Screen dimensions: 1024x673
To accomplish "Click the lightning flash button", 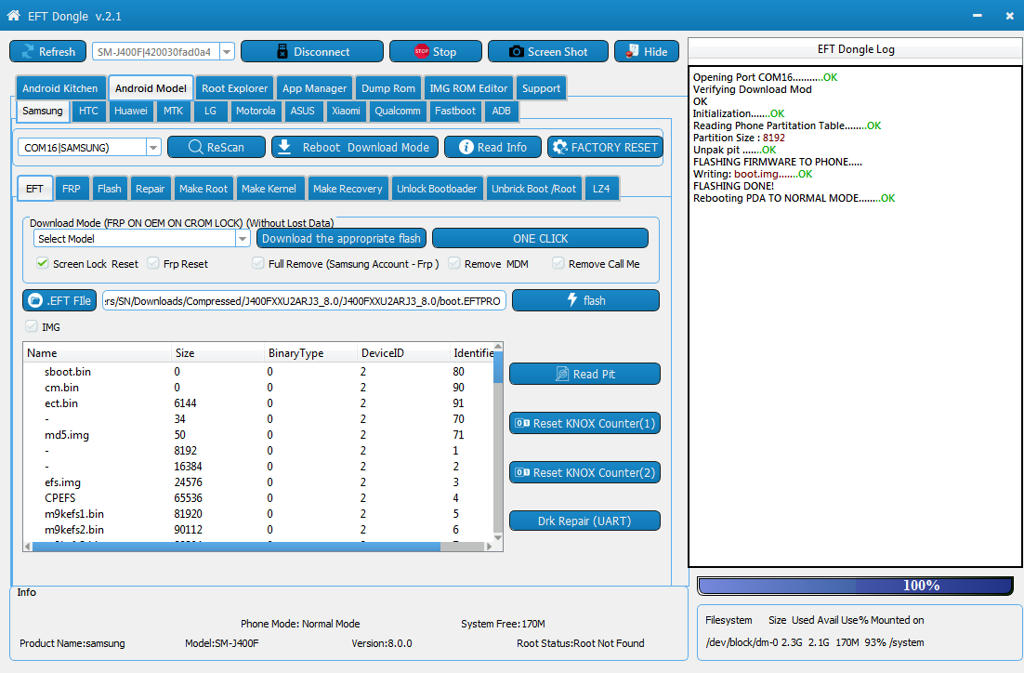I will tap(585, 300).
